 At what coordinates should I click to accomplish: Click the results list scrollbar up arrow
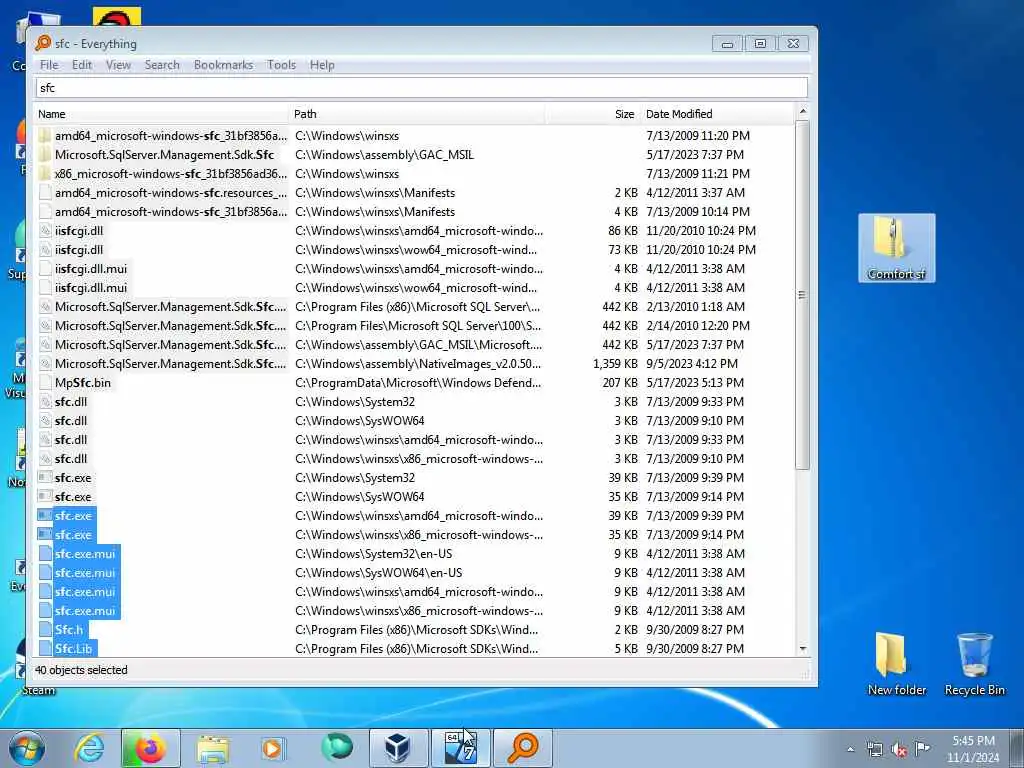[803, 112]
